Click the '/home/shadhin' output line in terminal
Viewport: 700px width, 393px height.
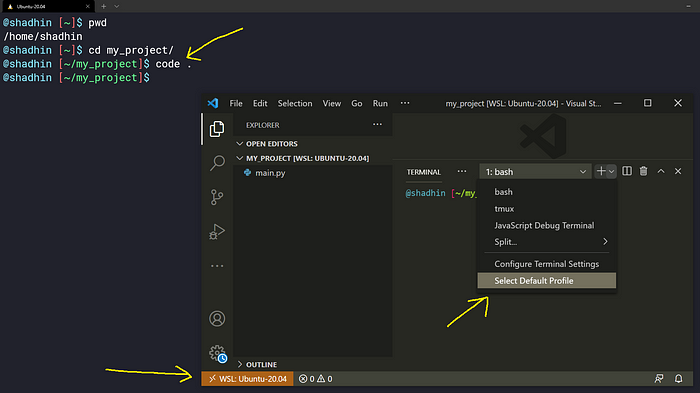(43, 36)
